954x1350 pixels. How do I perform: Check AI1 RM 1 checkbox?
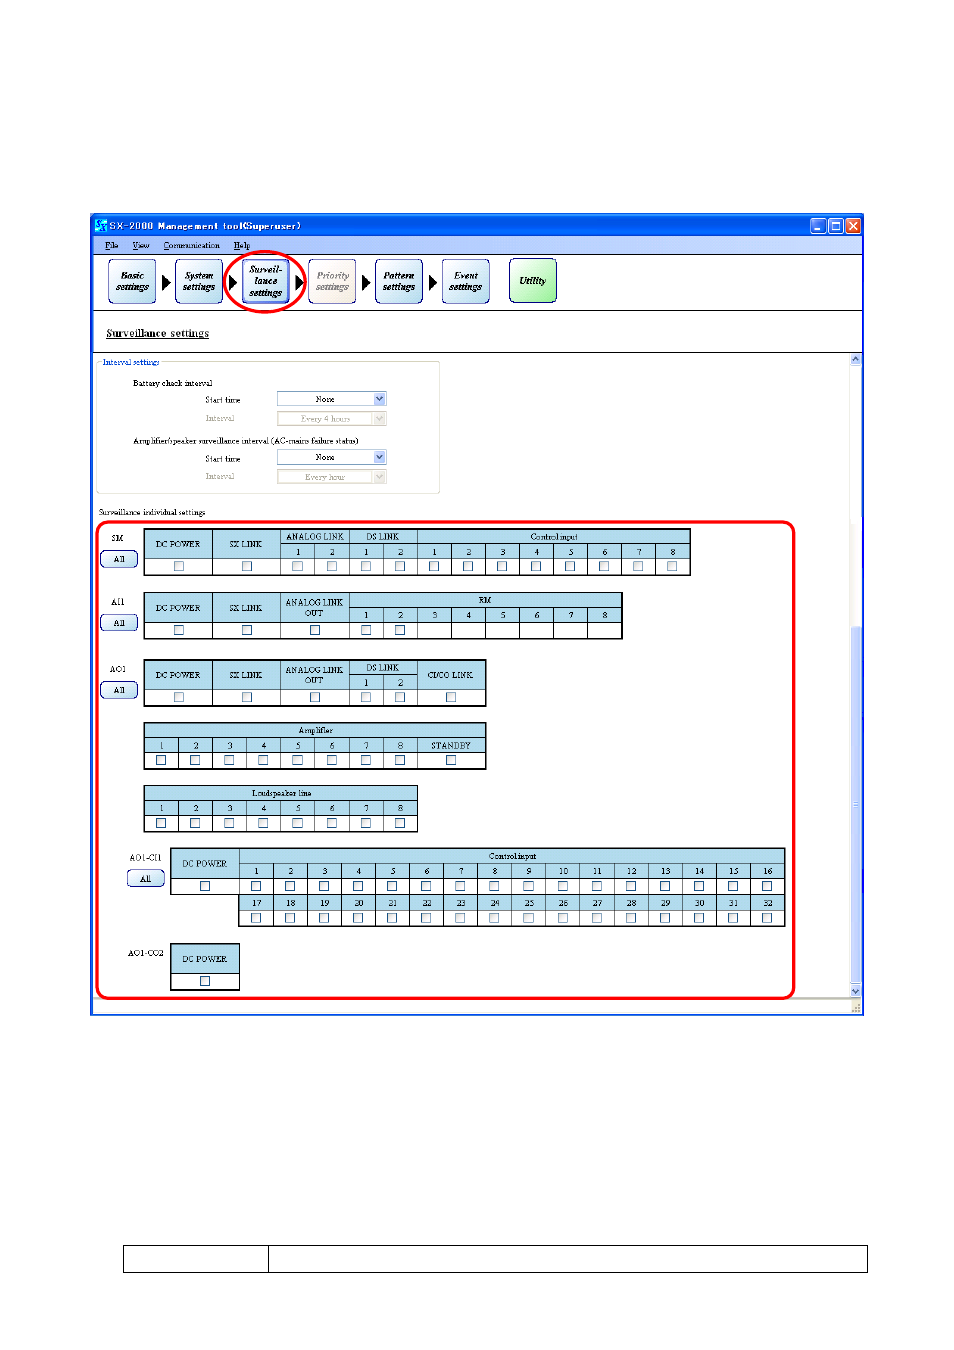pos(366,630)
